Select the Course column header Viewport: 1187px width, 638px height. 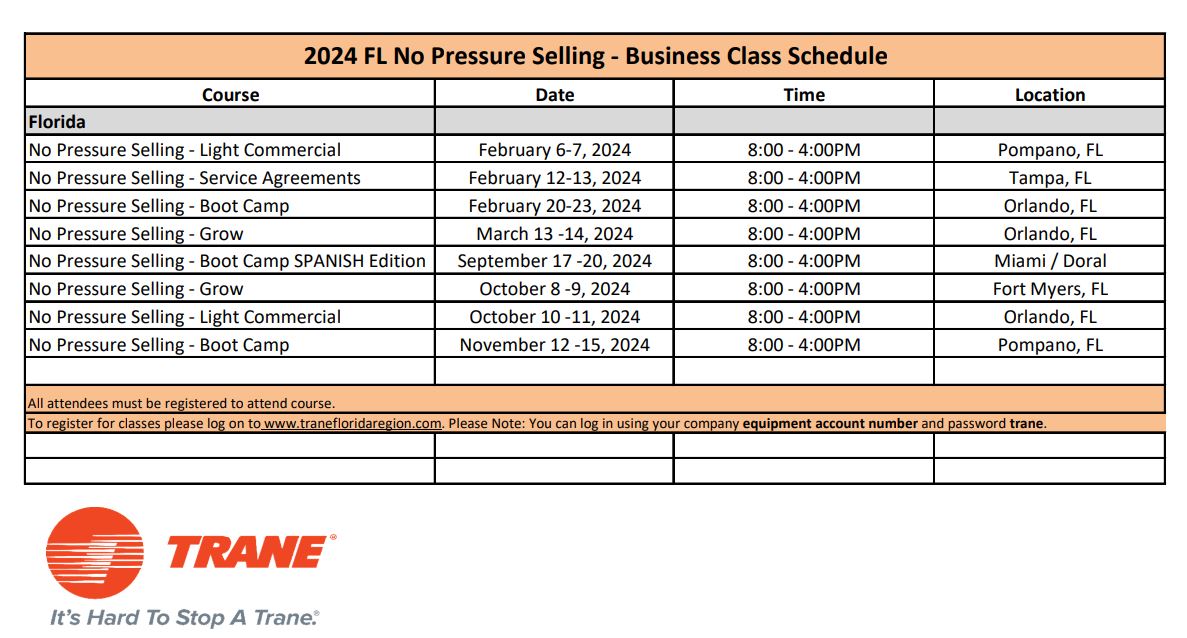(230, 95)
